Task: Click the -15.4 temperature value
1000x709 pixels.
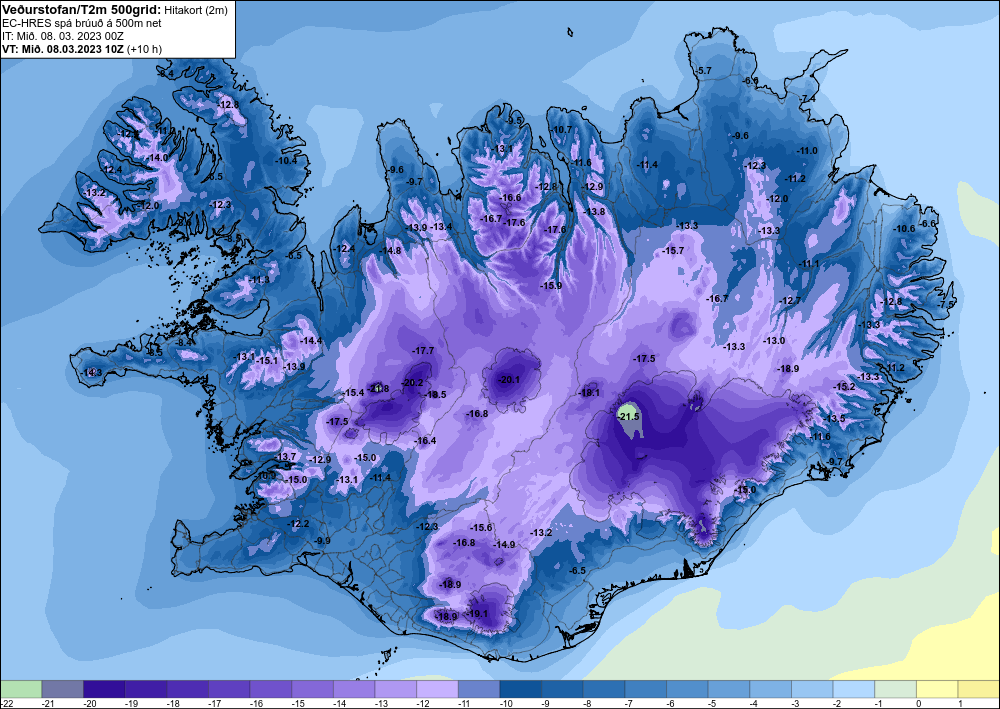Action: (x=353, y=393)
